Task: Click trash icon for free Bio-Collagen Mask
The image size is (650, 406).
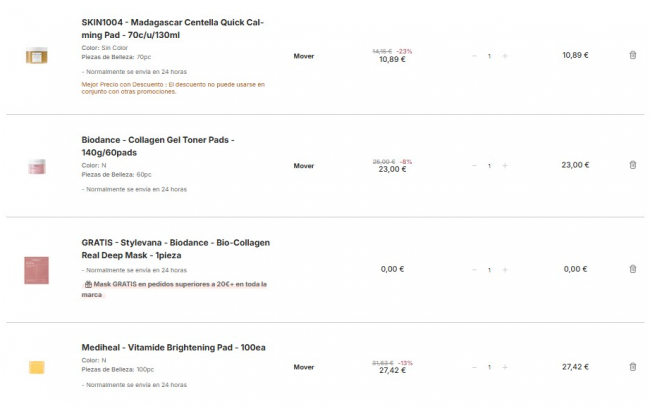Action: coord(632,269)
